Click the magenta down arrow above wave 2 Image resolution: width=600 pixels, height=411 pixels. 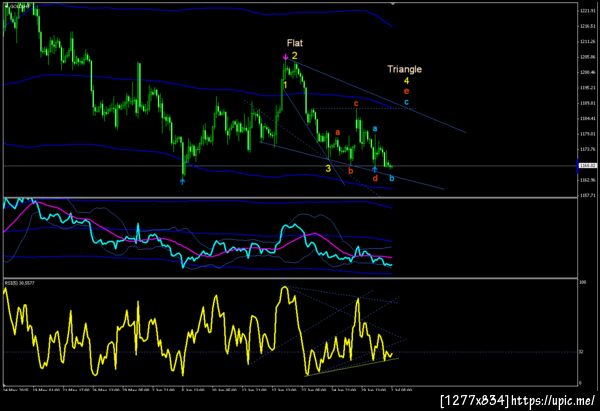click(285, 57)
